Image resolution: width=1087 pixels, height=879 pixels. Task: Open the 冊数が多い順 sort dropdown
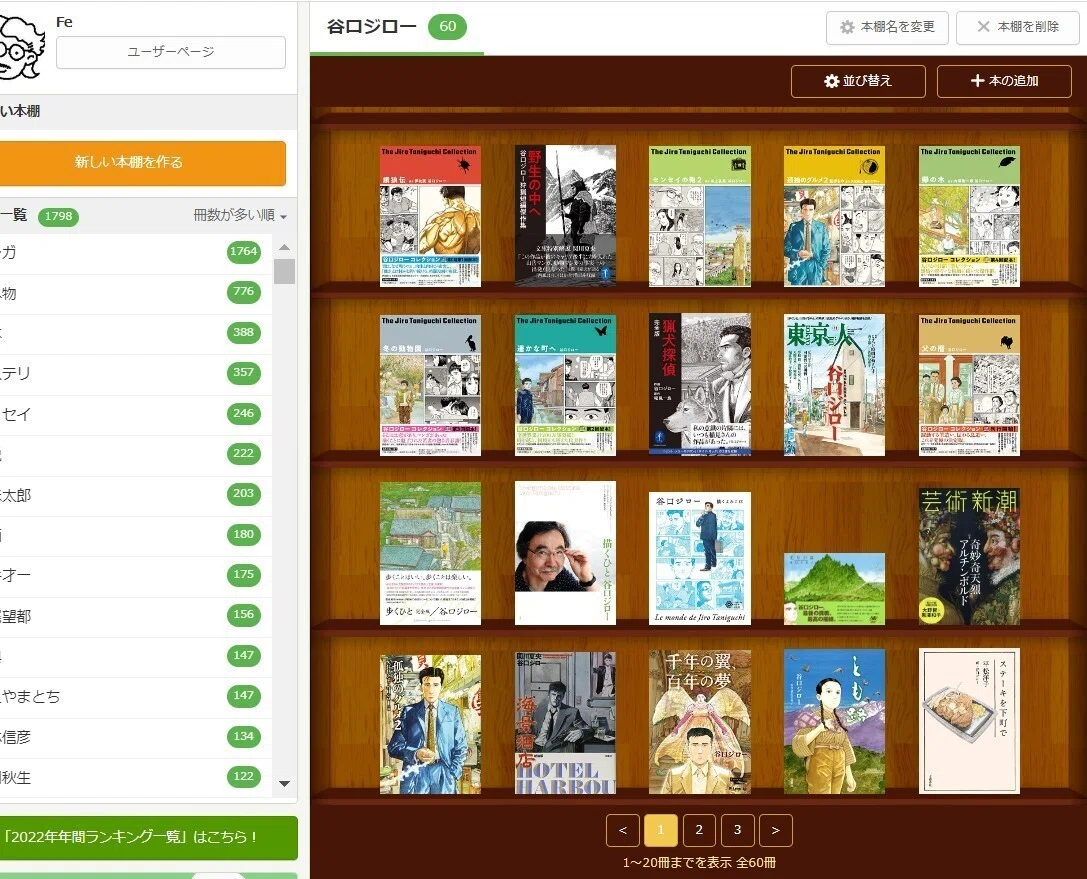point(240,216)
